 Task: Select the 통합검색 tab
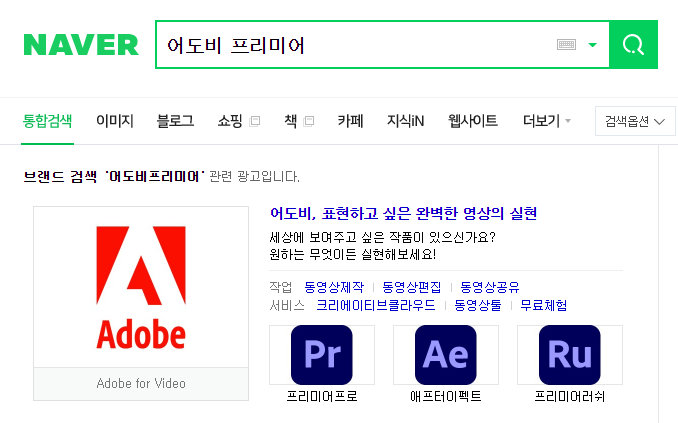pyautogui.click(x=47, y=121)
